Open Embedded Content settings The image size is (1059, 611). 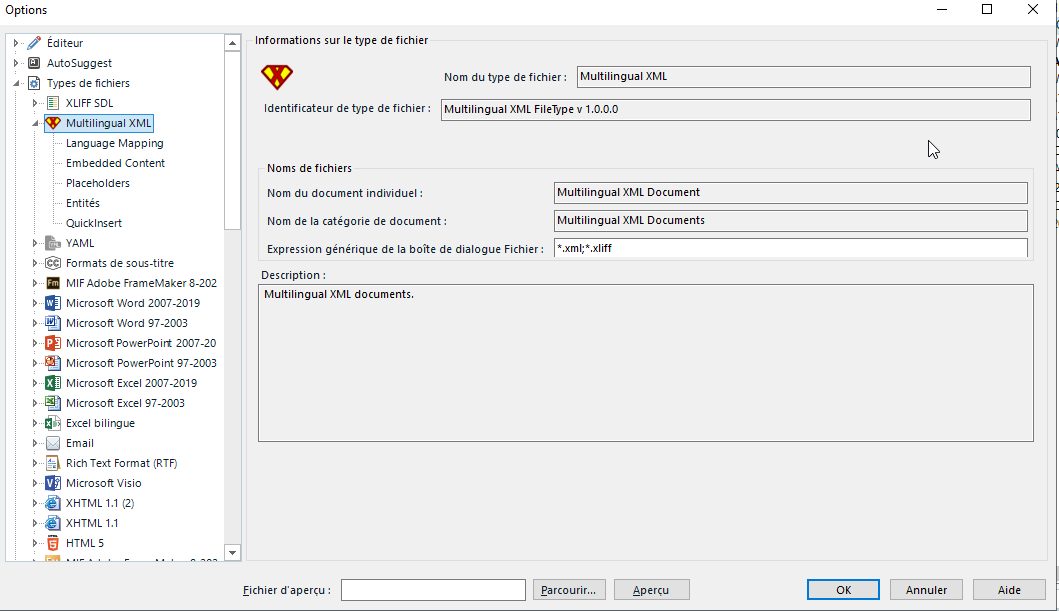tap(115, 163)
